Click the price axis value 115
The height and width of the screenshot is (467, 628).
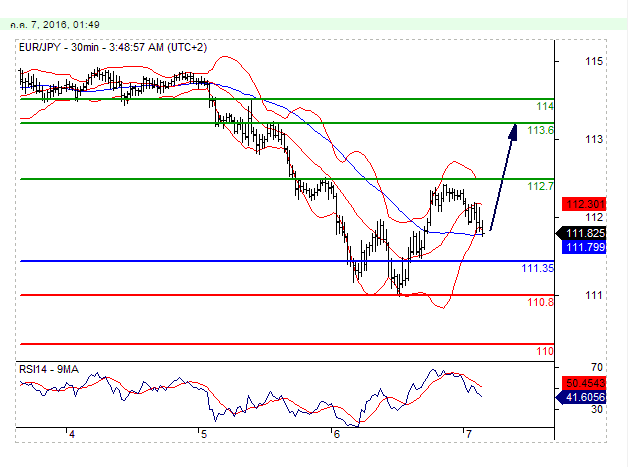pos(594,61)
